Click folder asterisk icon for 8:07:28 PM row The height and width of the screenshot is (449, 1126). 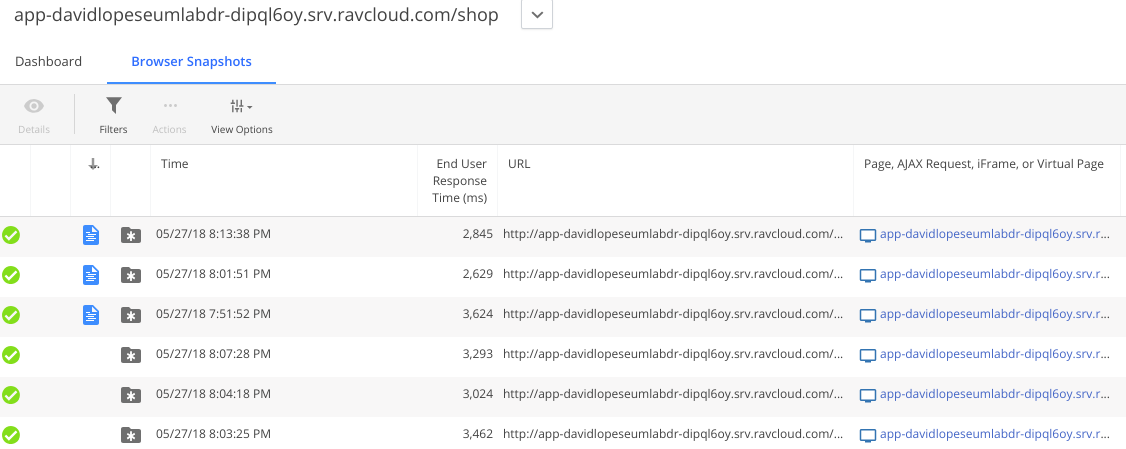(130, 355)
